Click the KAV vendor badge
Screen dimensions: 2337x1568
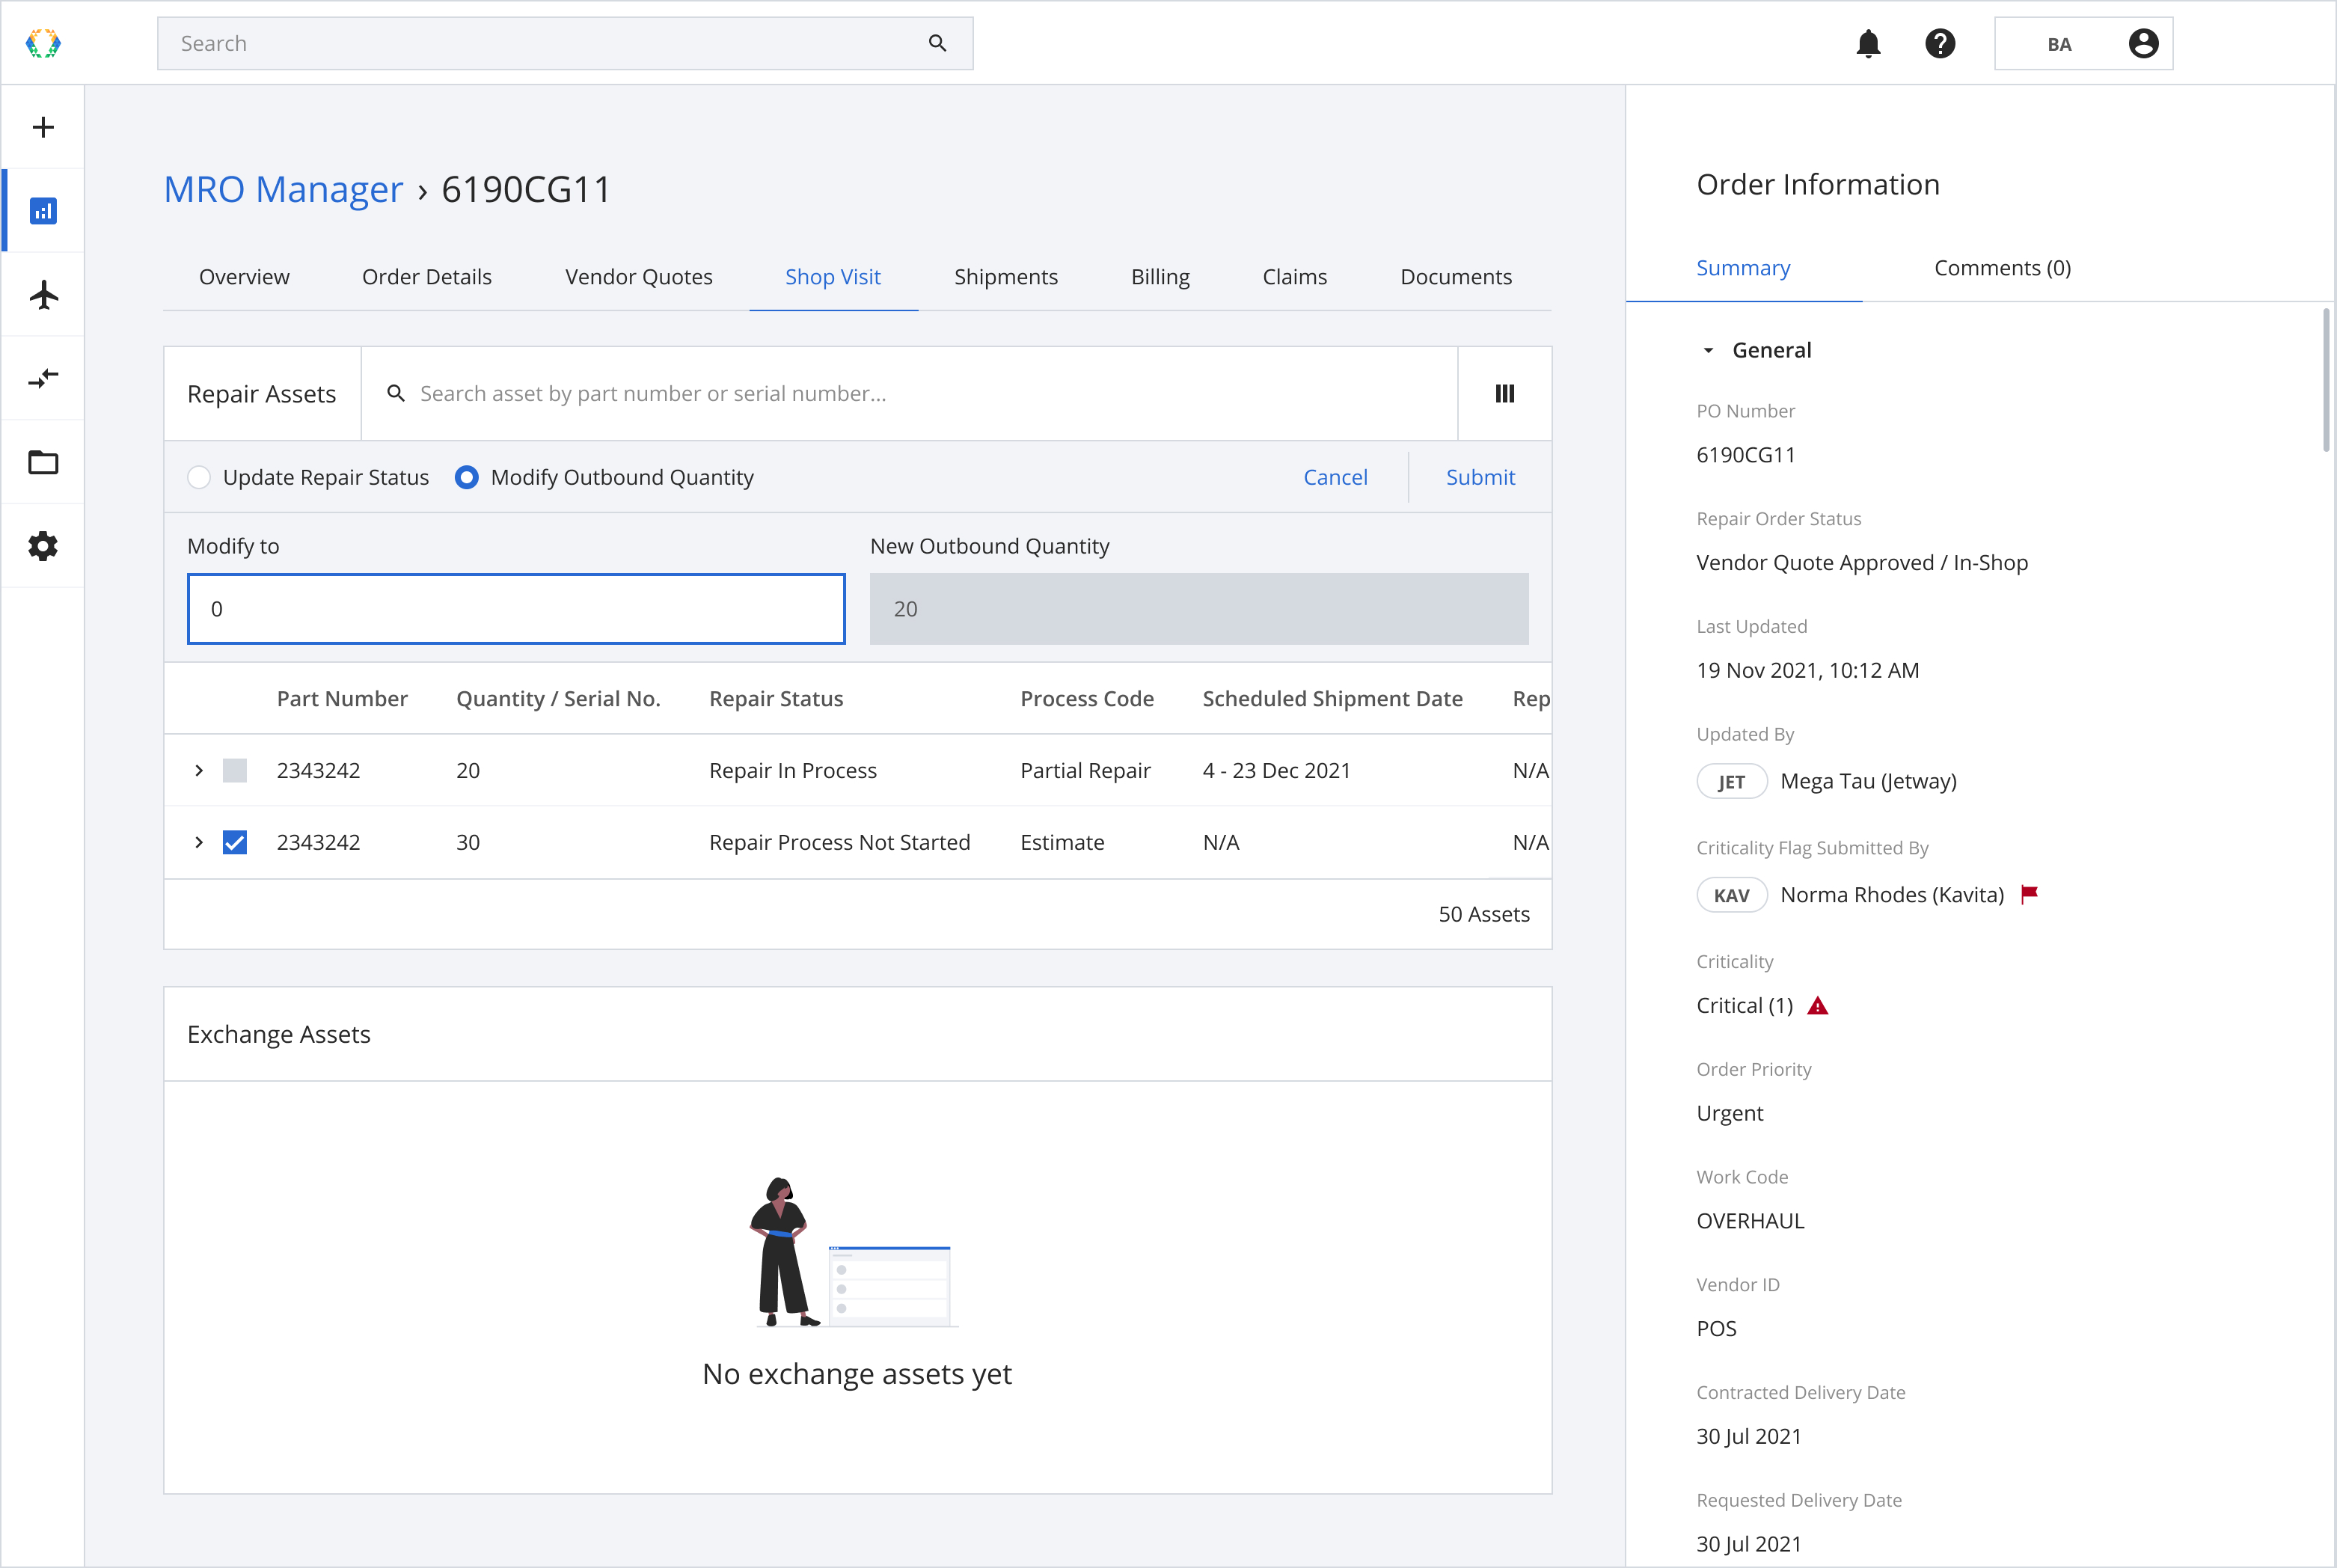(1732, 895)
